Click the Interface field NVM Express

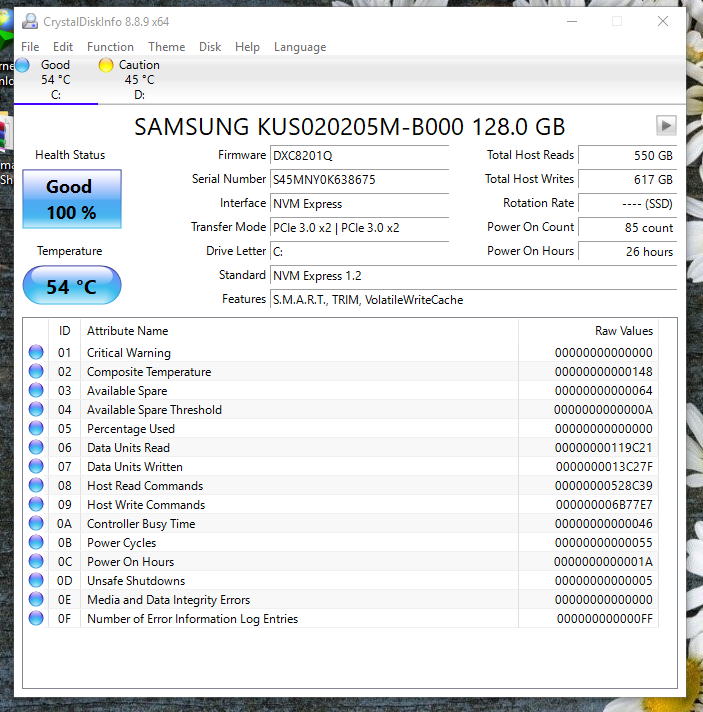[x=359, y=203]
